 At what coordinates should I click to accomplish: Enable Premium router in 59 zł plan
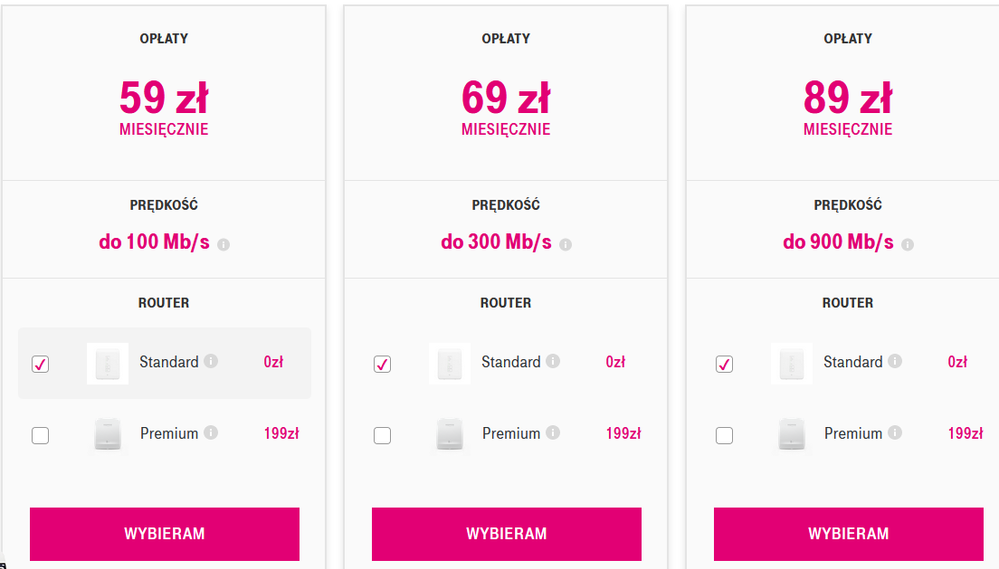pyautogui.click(x=40, y=435)
